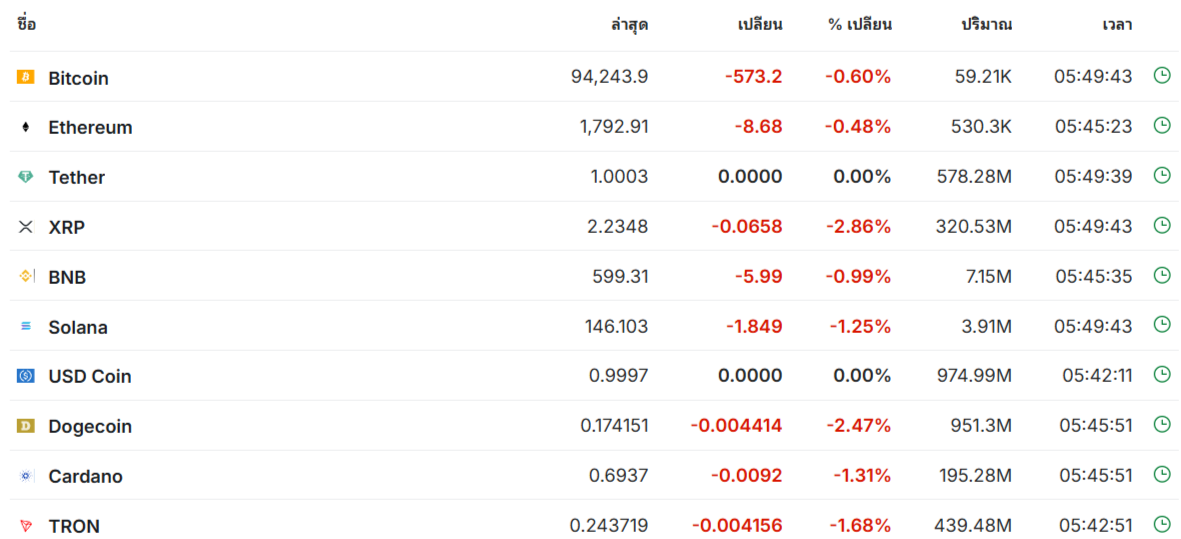Click the clock icon in Bitcoin row

[1162, 75]
